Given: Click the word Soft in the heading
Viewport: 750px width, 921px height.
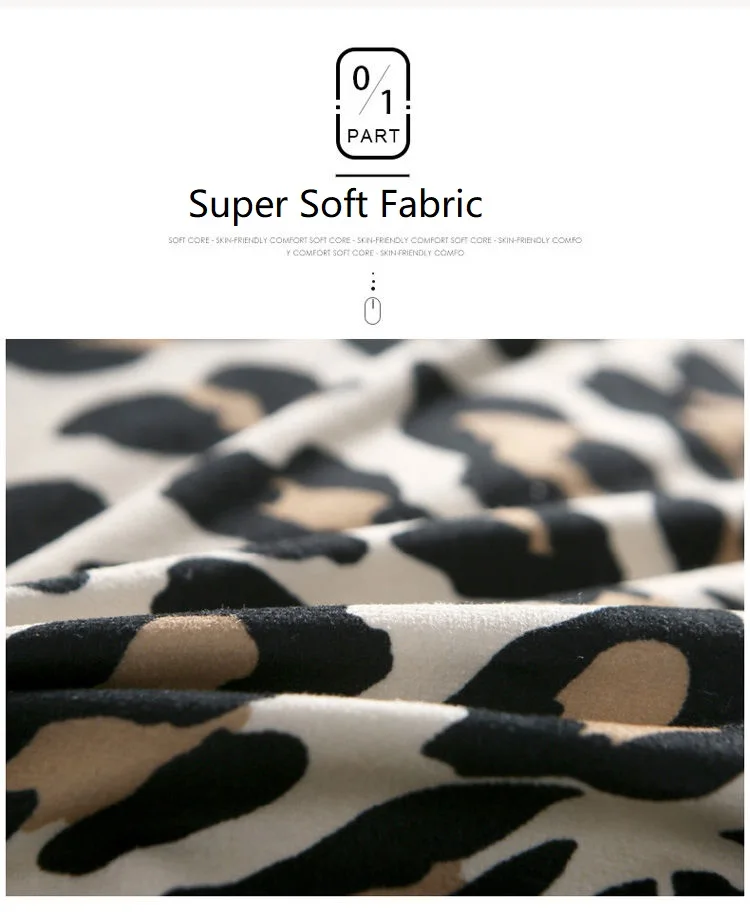Looking at the screenshot, I should tap(334, 203).
